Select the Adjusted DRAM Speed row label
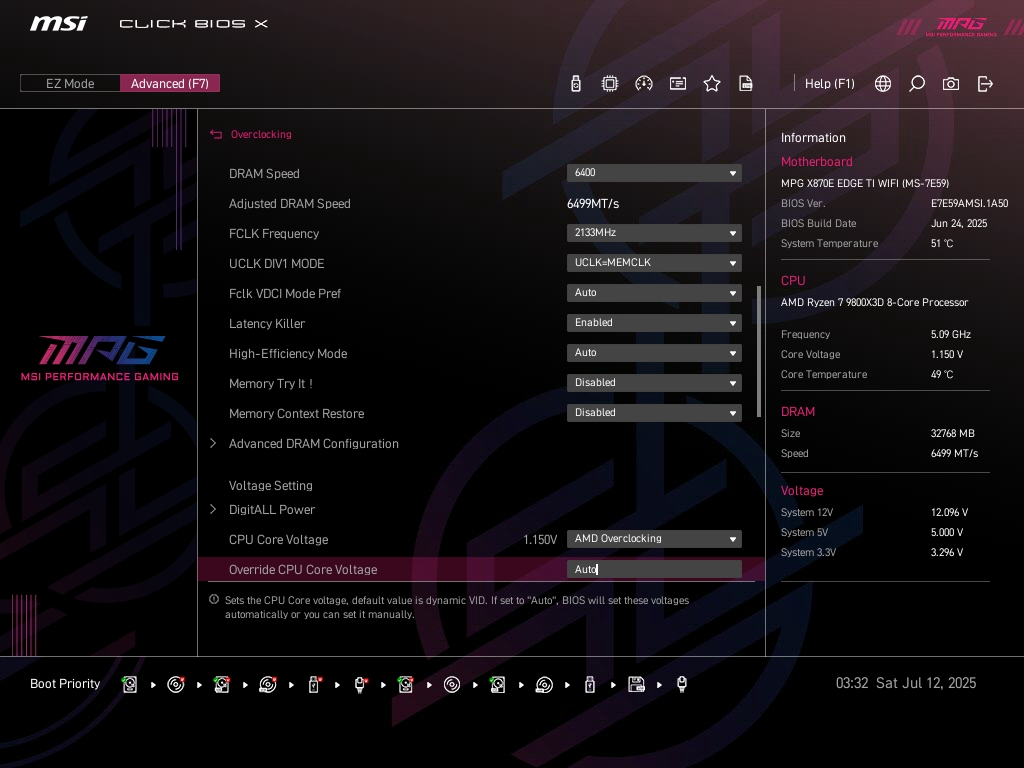The image size is (1024, 768). pyautogui.click(x=289, y=204)
